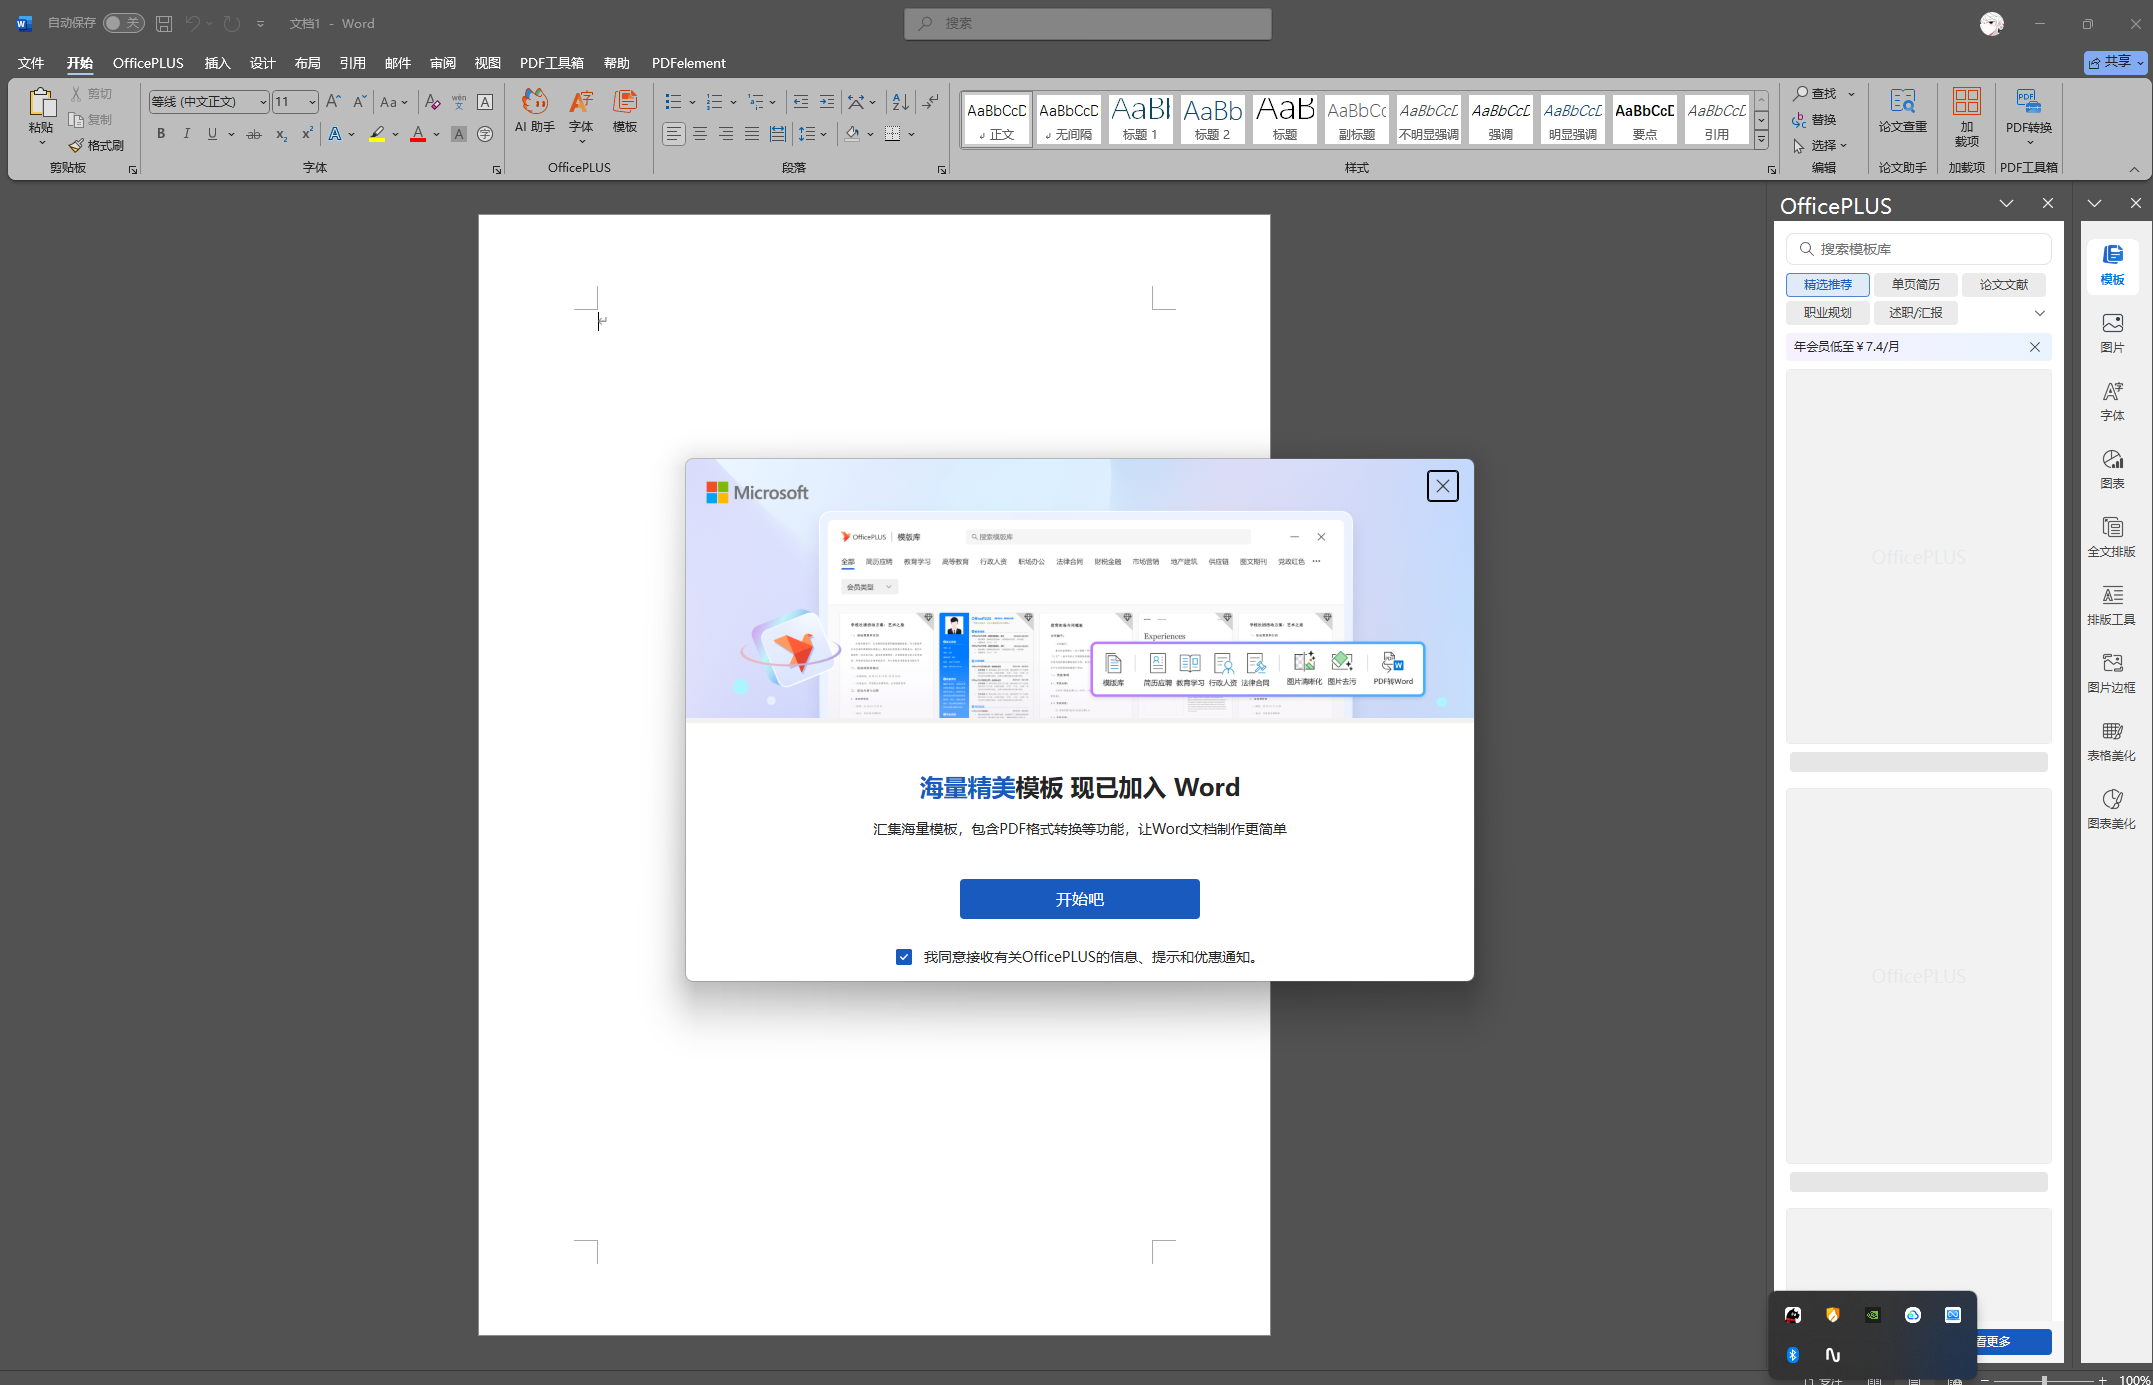The height and width of the screenshot is (1385, 2153).
Task: Click the 加载项 add-ins icon
Action: click(x=1966, y=116)
